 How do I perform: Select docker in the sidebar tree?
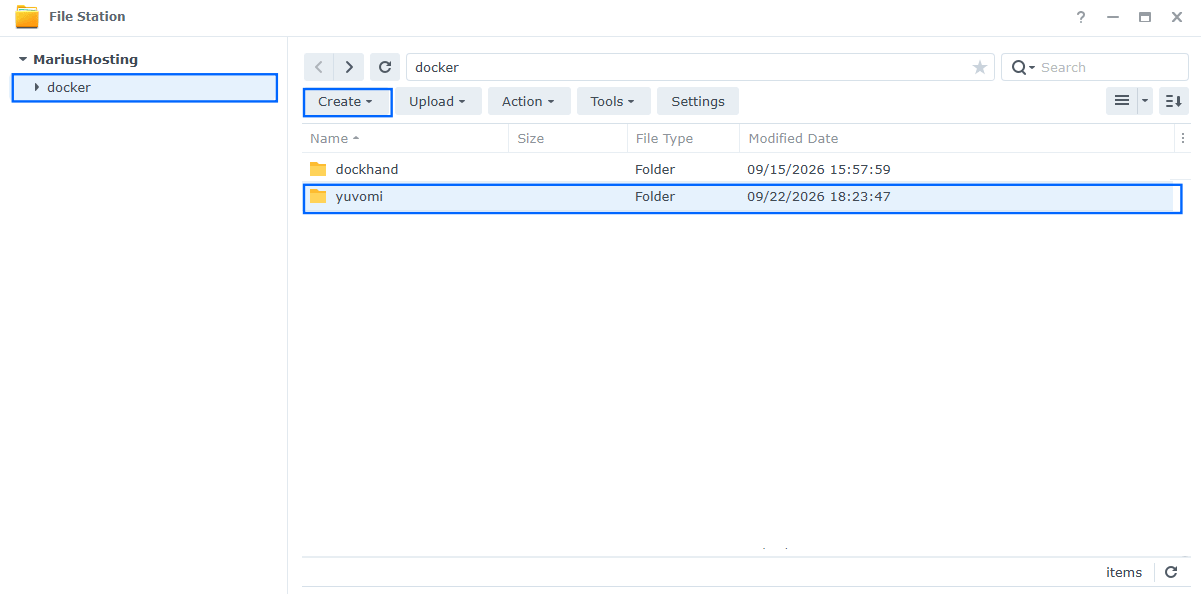[145, 88]
